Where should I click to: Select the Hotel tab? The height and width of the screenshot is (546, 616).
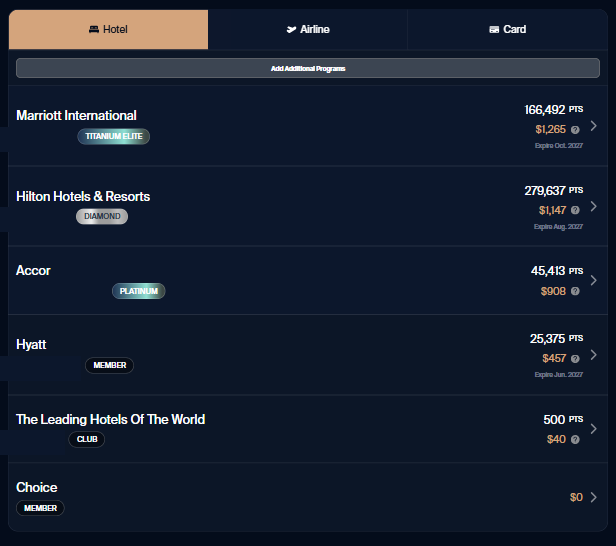(109, 30)
